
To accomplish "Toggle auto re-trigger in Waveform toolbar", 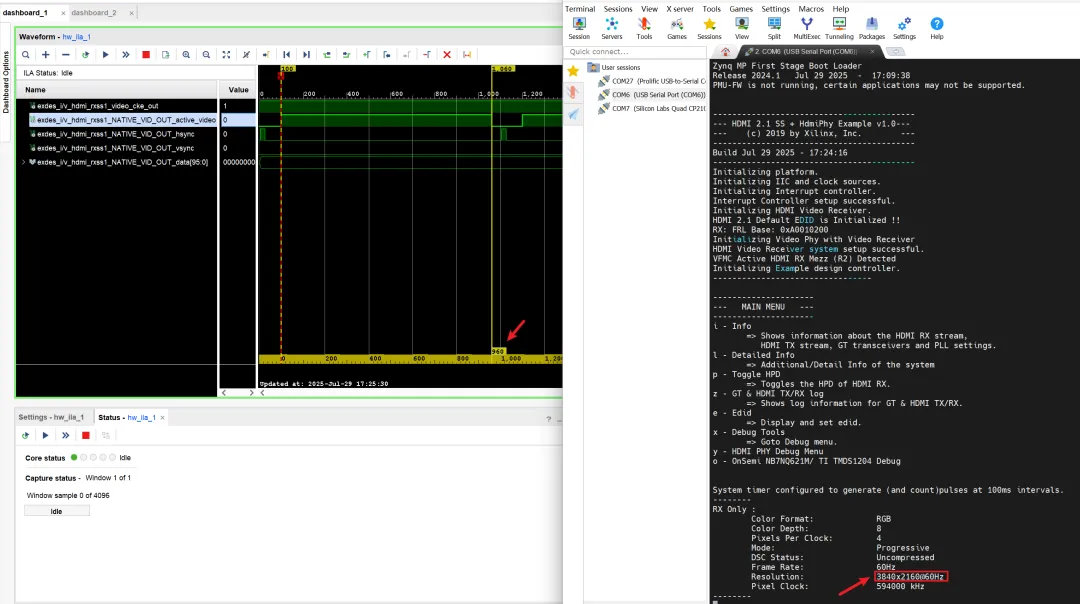I will pos(85,54).
